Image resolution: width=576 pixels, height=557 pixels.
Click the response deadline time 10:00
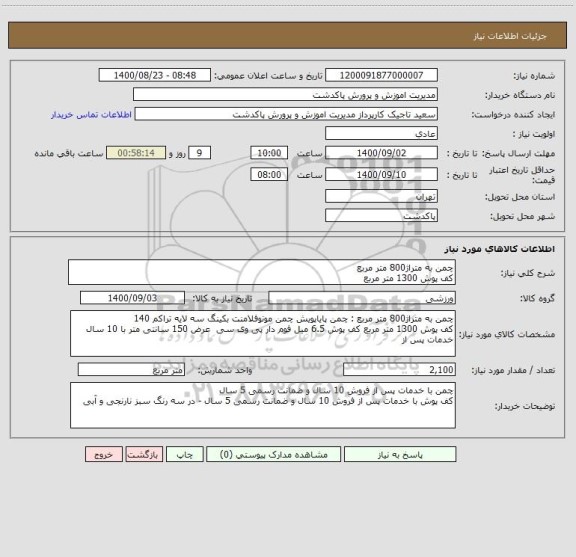pyautogui.click(x=269, y=153)
